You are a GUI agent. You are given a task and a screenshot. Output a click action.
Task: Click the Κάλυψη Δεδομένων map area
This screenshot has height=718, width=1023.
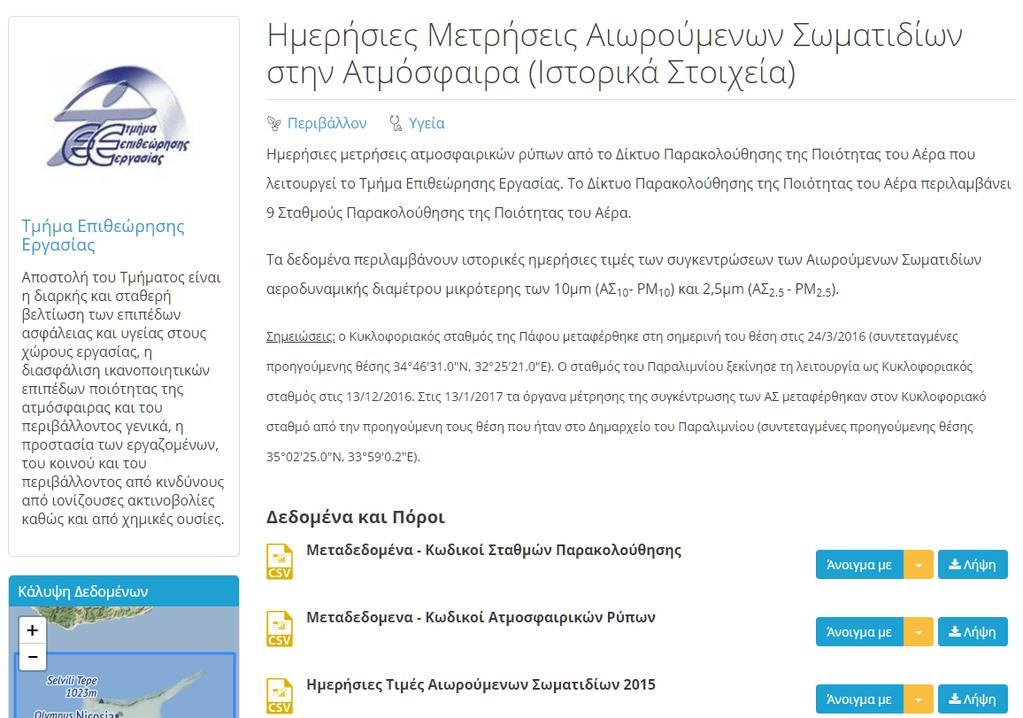point(124,663)
